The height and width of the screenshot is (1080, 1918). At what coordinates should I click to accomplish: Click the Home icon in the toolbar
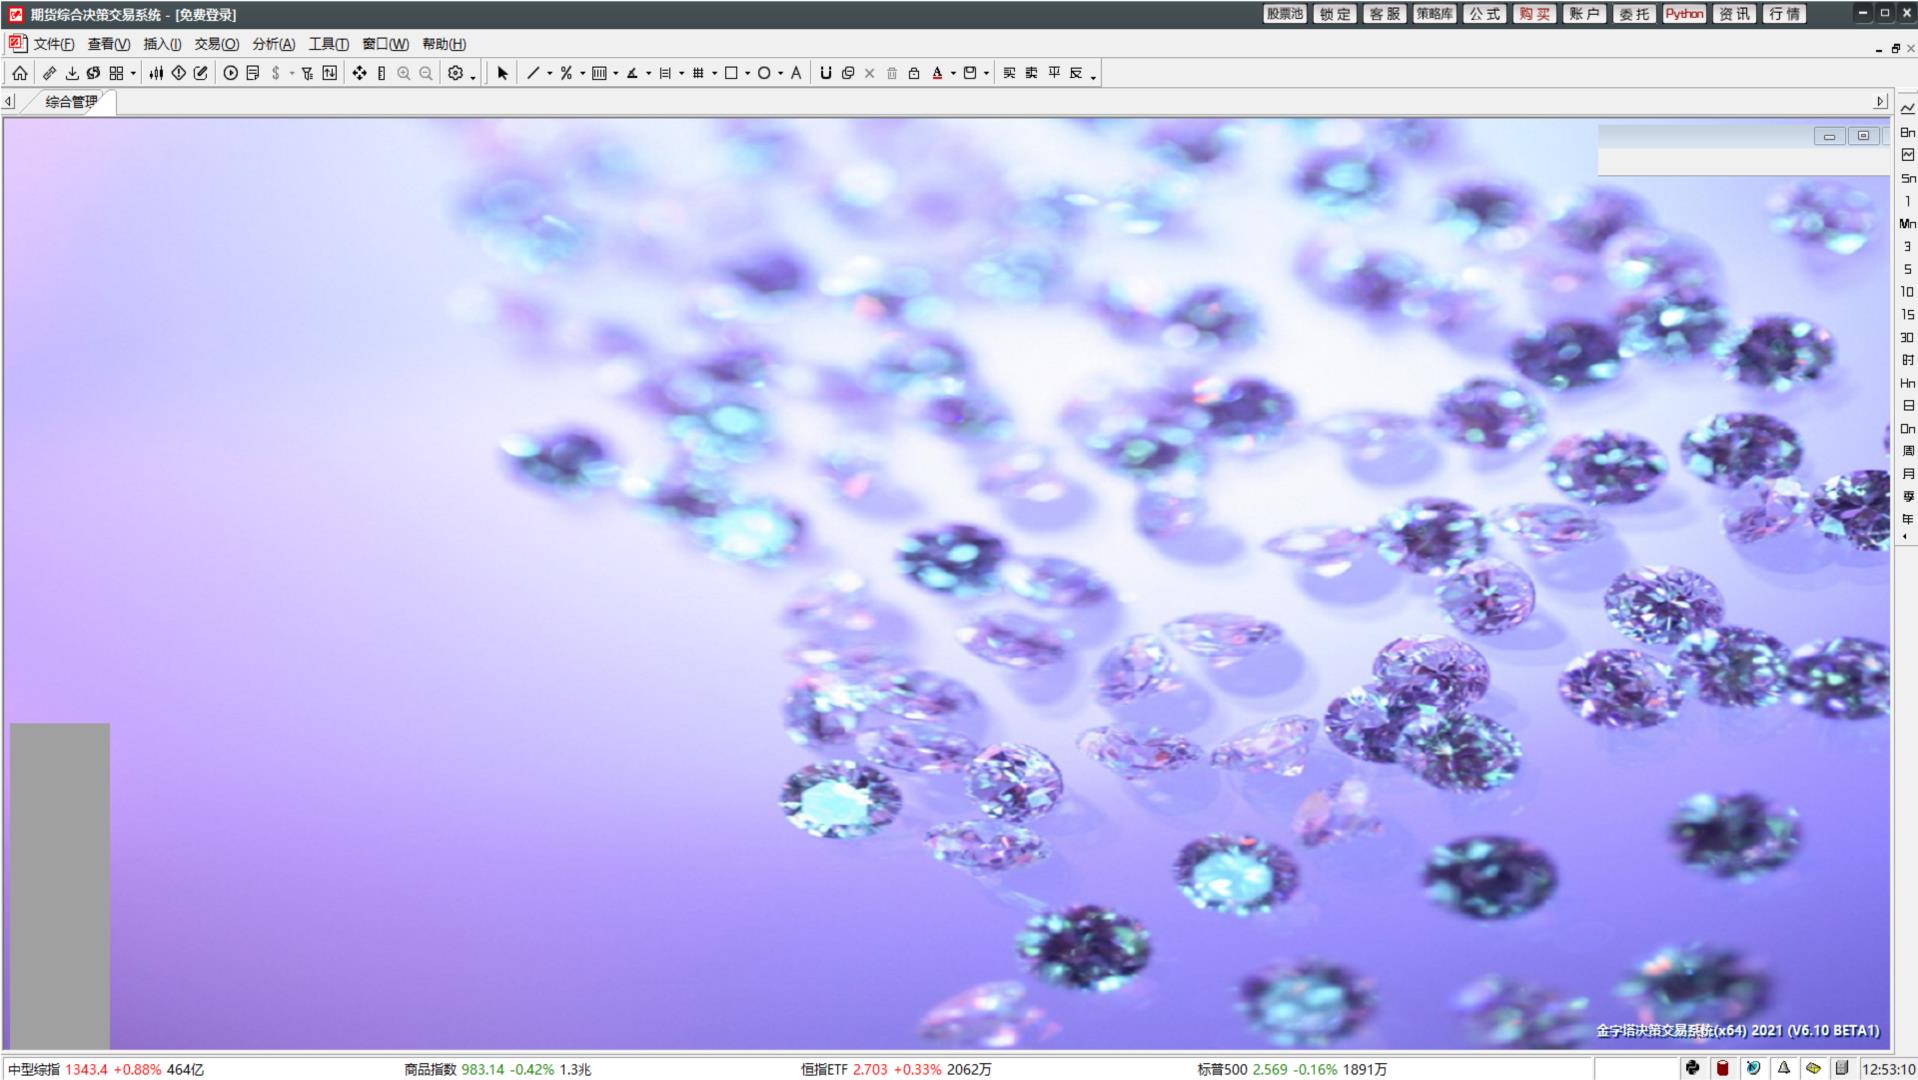(x=20, y=73)
